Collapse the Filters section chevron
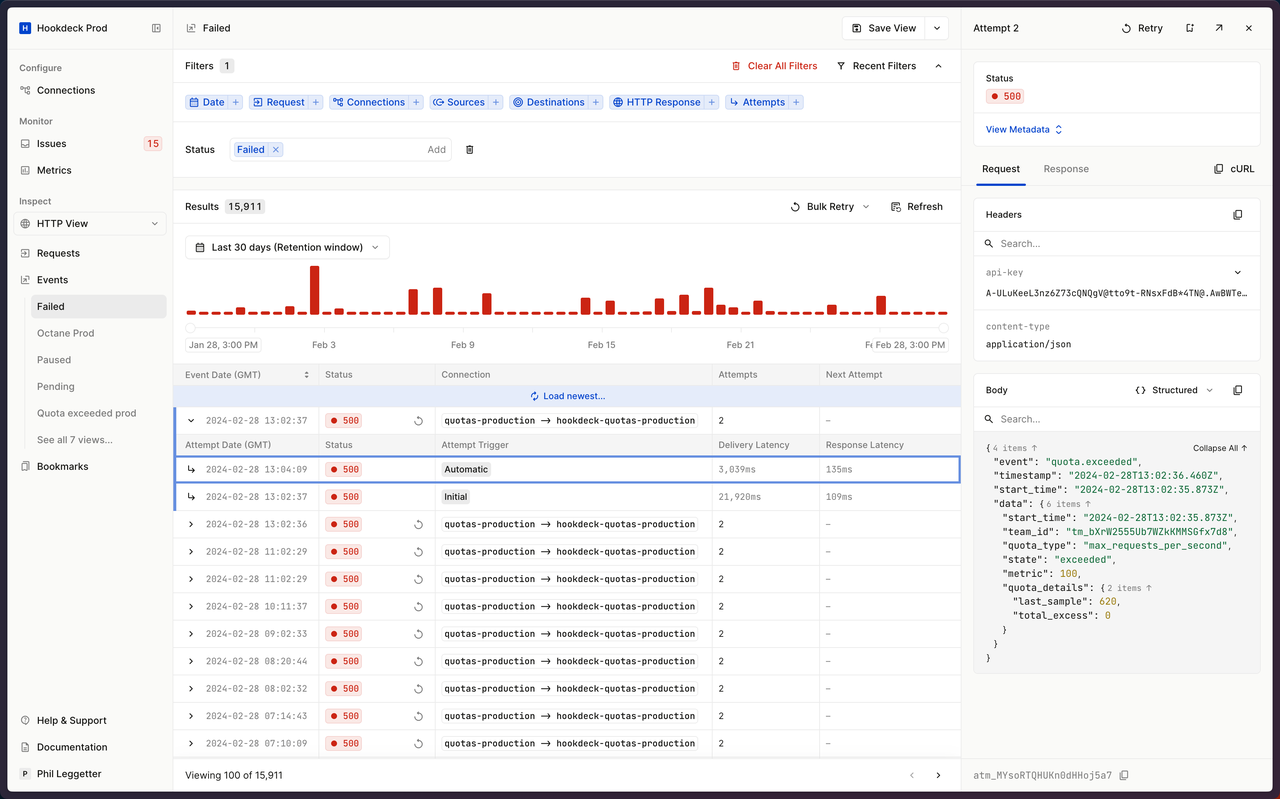The image size is (1280, 799). click(938, 66)
